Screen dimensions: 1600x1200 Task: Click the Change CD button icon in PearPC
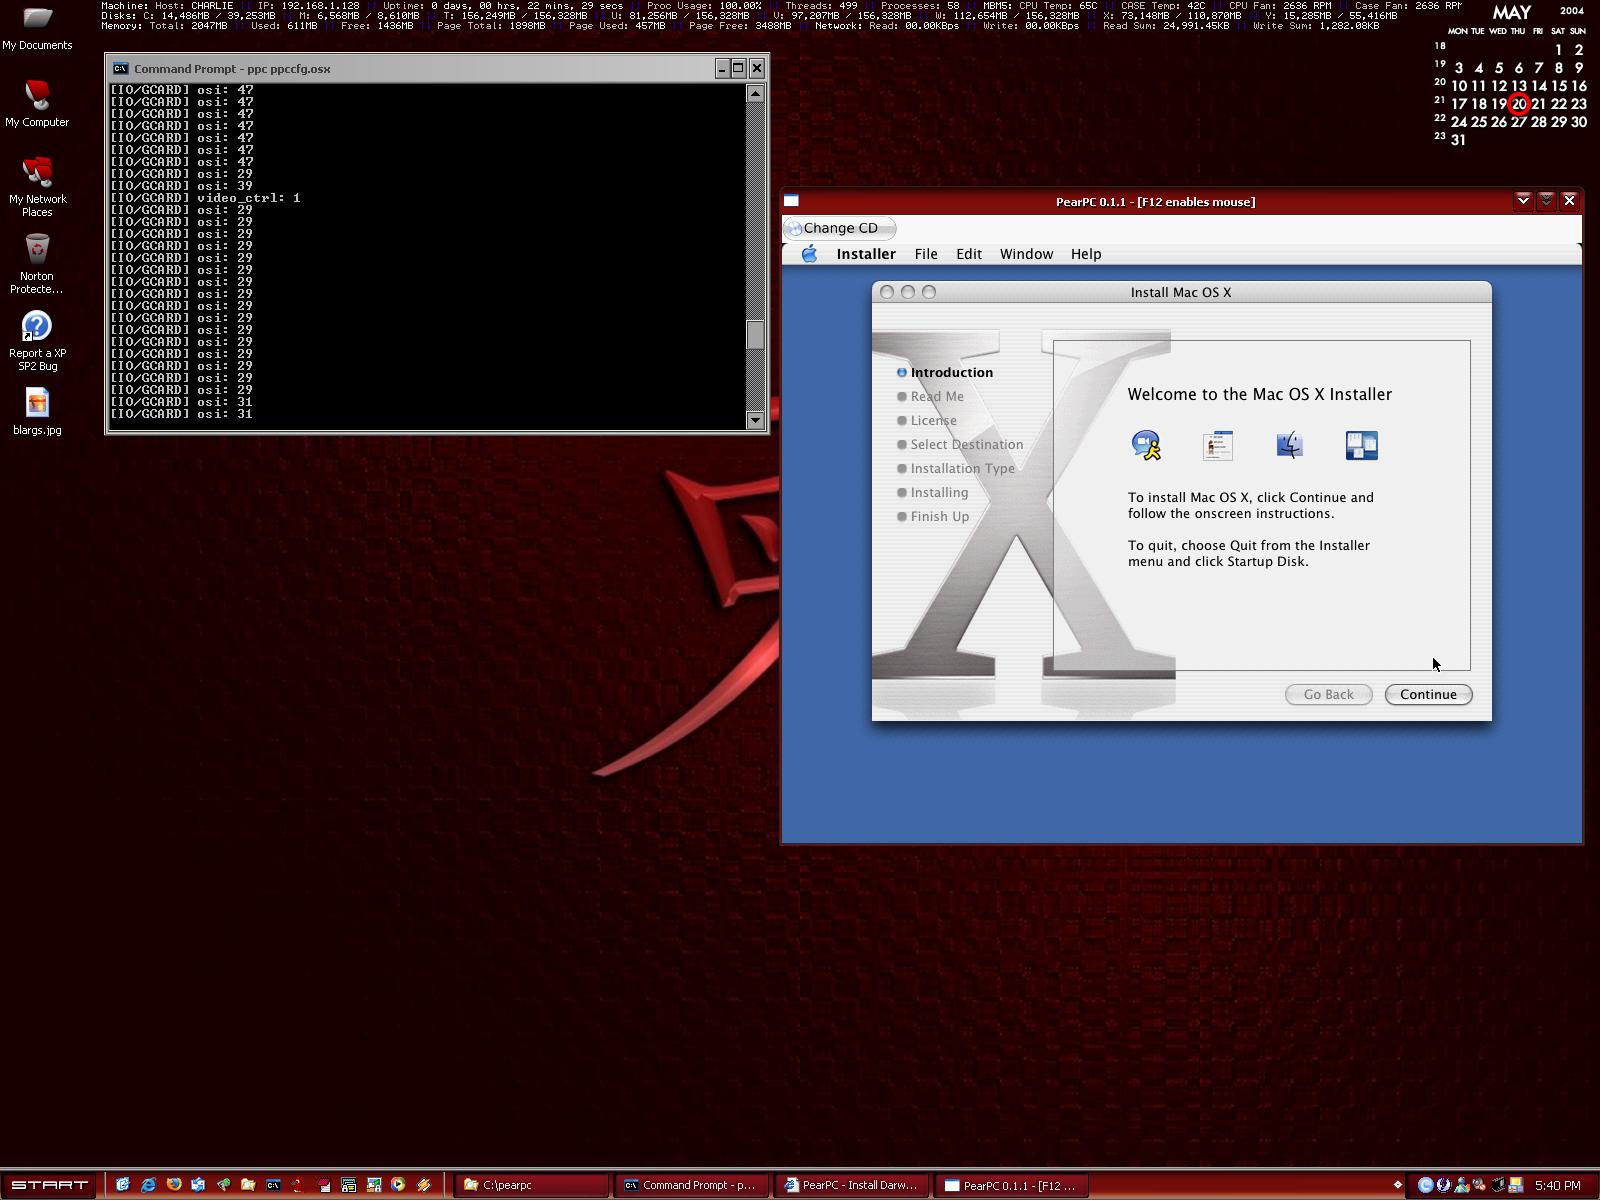(794, 228)
